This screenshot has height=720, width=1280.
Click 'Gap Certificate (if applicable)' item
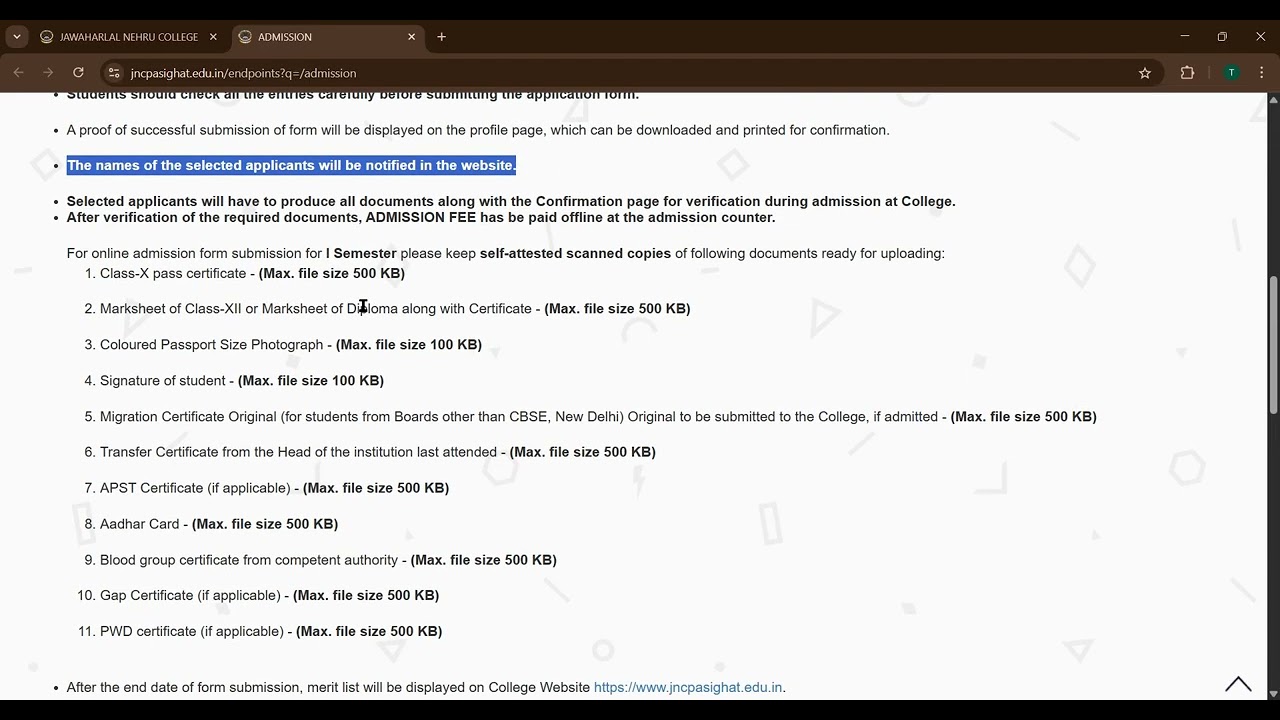(x=269, y=596)
